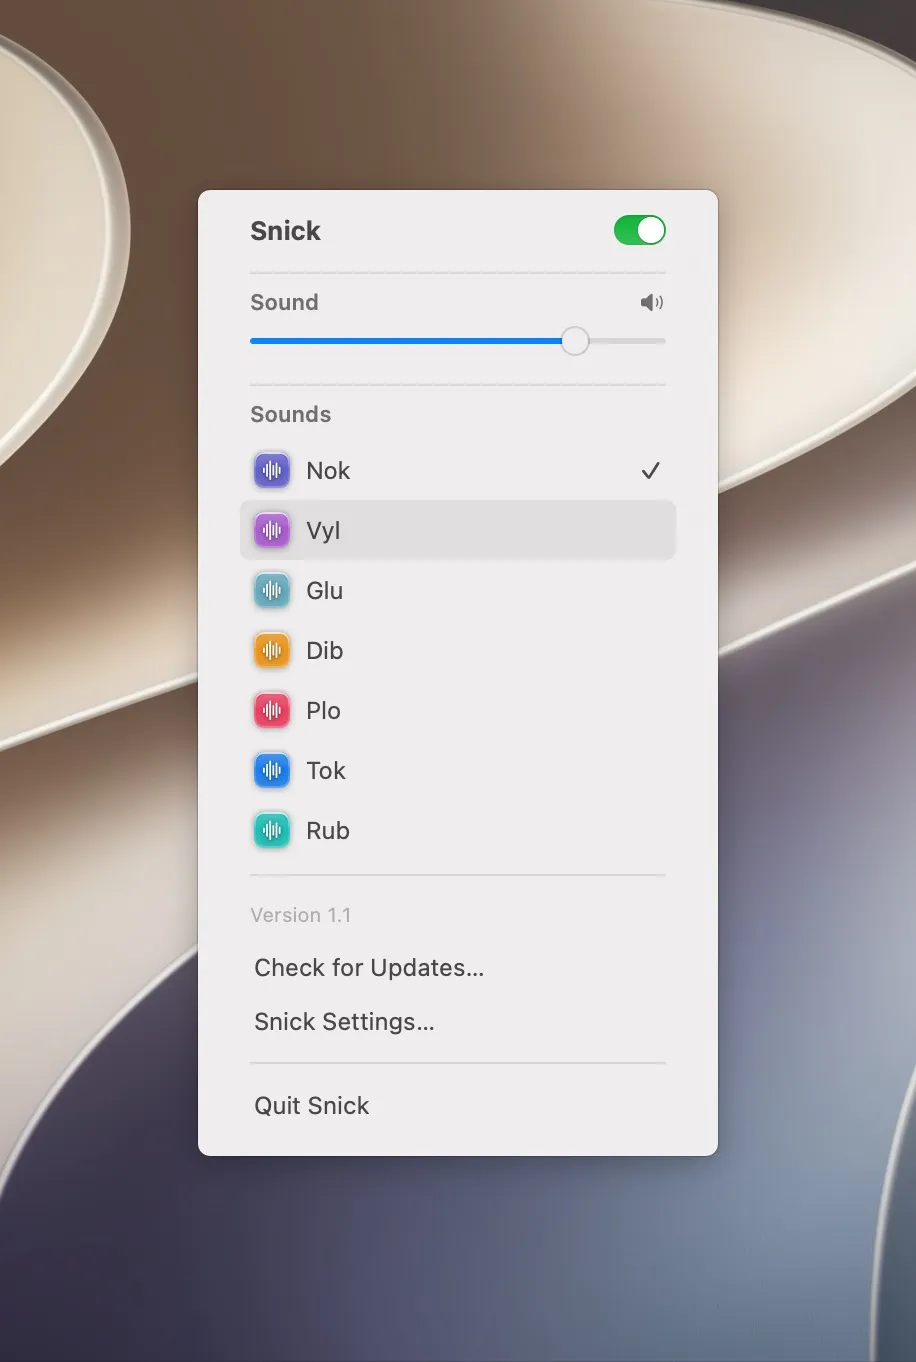This screenshot has width=916, height=1362.
Task: Open Snick Settings…
Action: point(344,1022)
